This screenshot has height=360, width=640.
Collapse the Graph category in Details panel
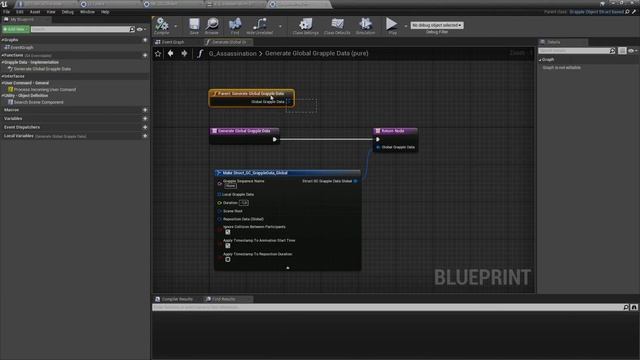click(x=540, y=60)
